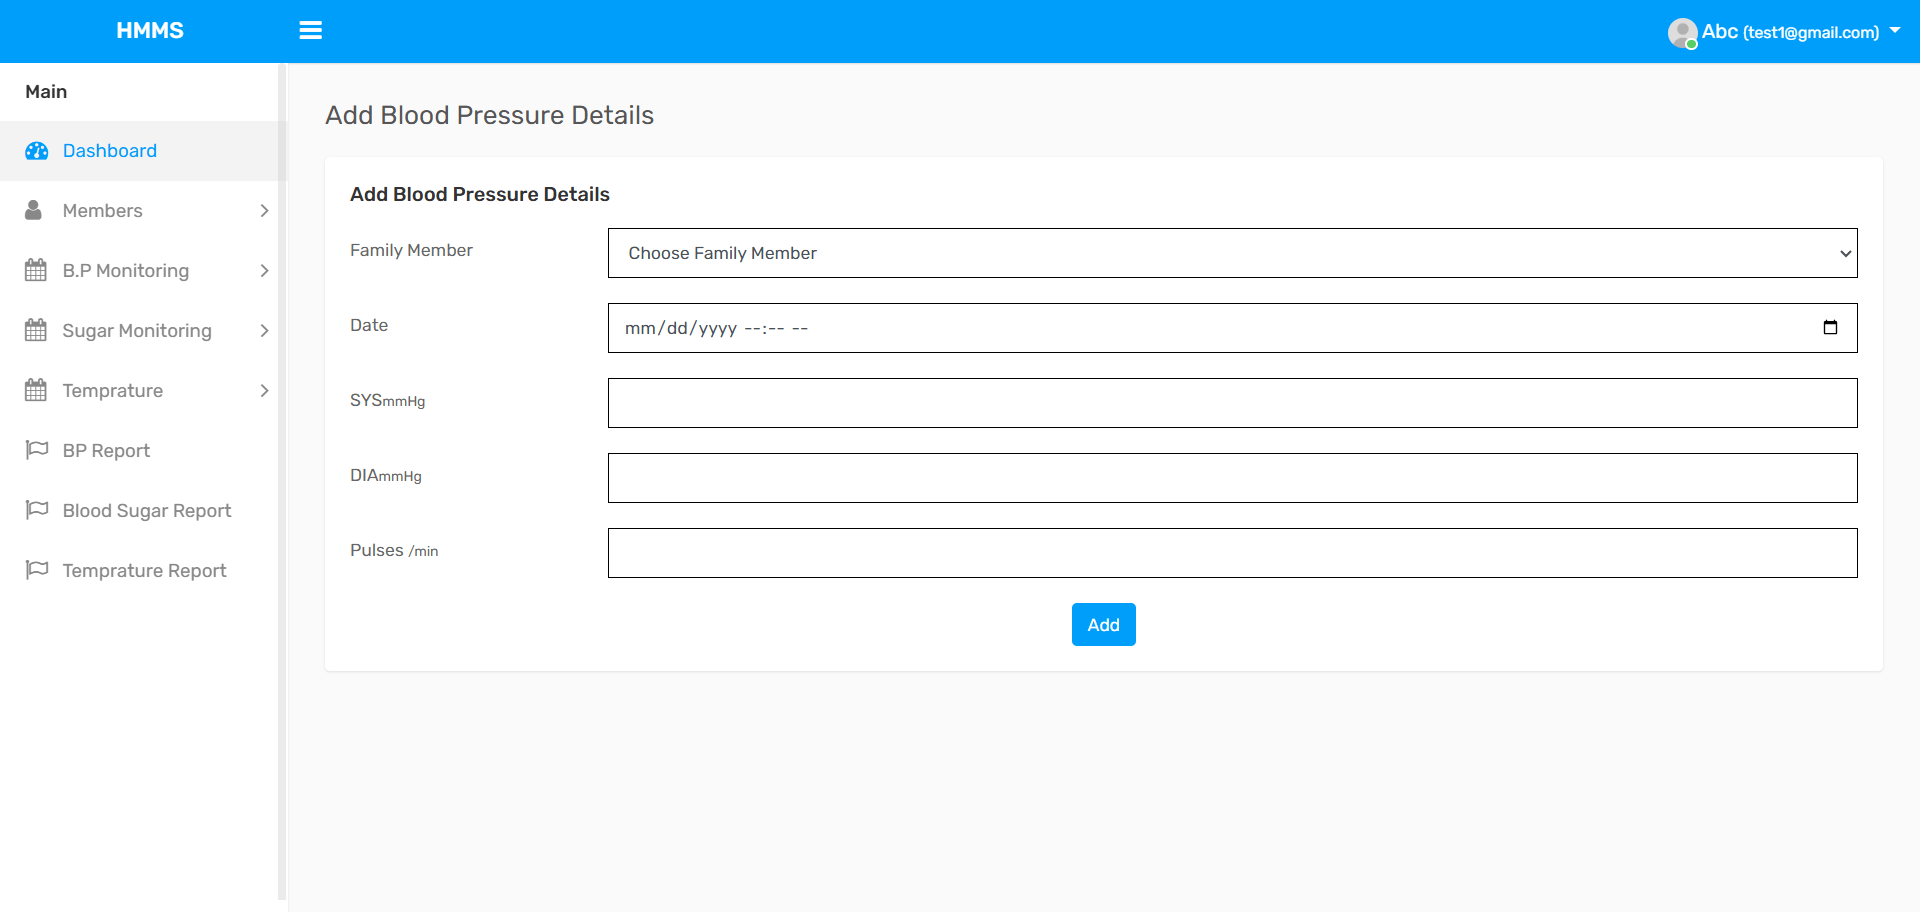The width and height of the screenshot is (1920, 912).
Task: Expand the Temprature submenu chevron
Action: coord(264,390)
